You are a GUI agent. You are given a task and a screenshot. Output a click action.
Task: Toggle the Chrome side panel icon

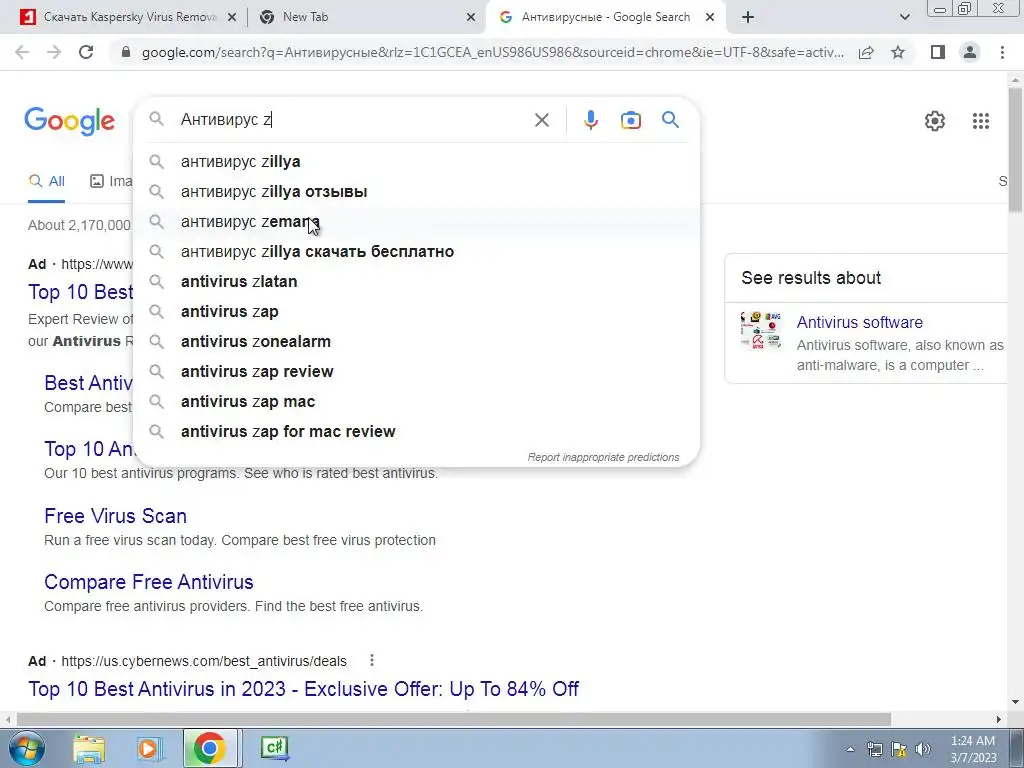tap(938, 52)
